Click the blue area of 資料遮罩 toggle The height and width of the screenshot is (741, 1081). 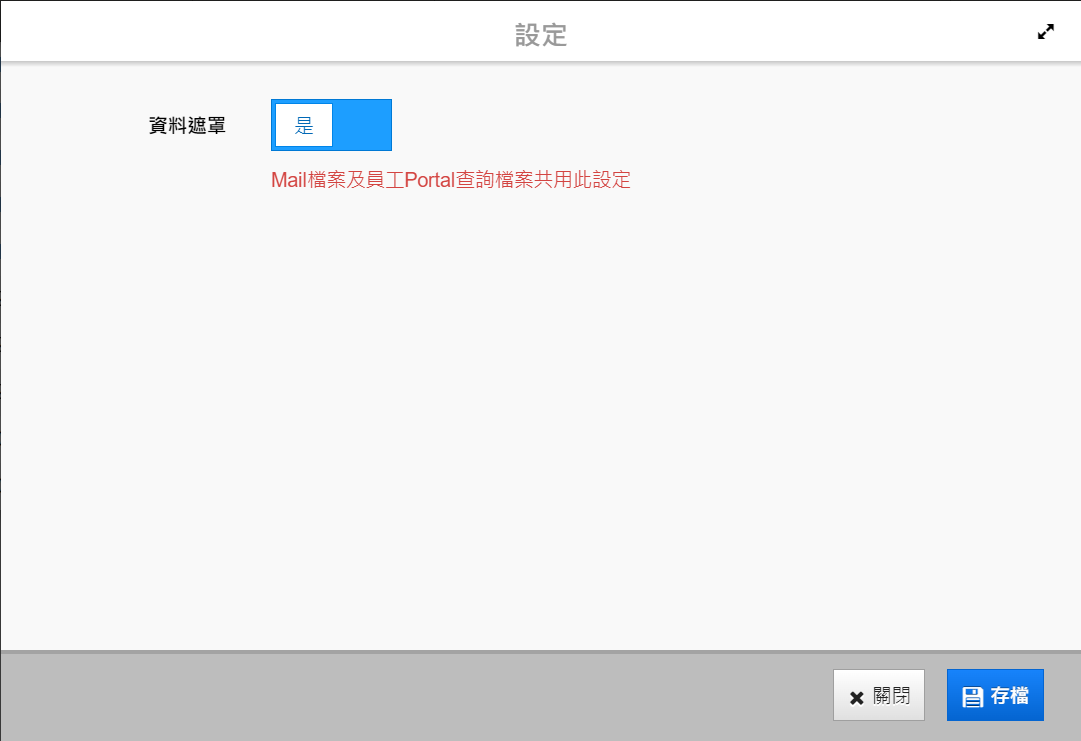click(362, 125)
